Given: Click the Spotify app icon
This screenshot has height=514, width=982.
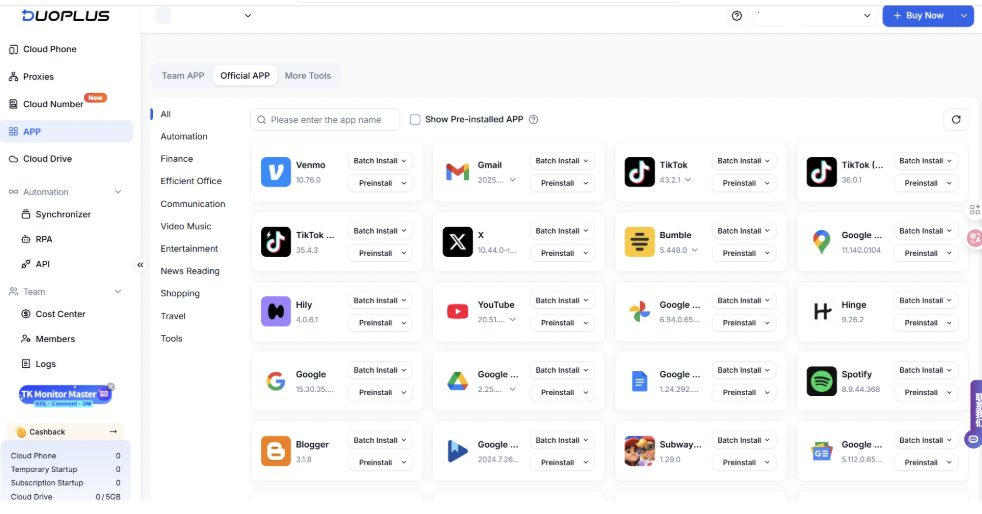Looking at the screenshot, I should pos(821,381).
